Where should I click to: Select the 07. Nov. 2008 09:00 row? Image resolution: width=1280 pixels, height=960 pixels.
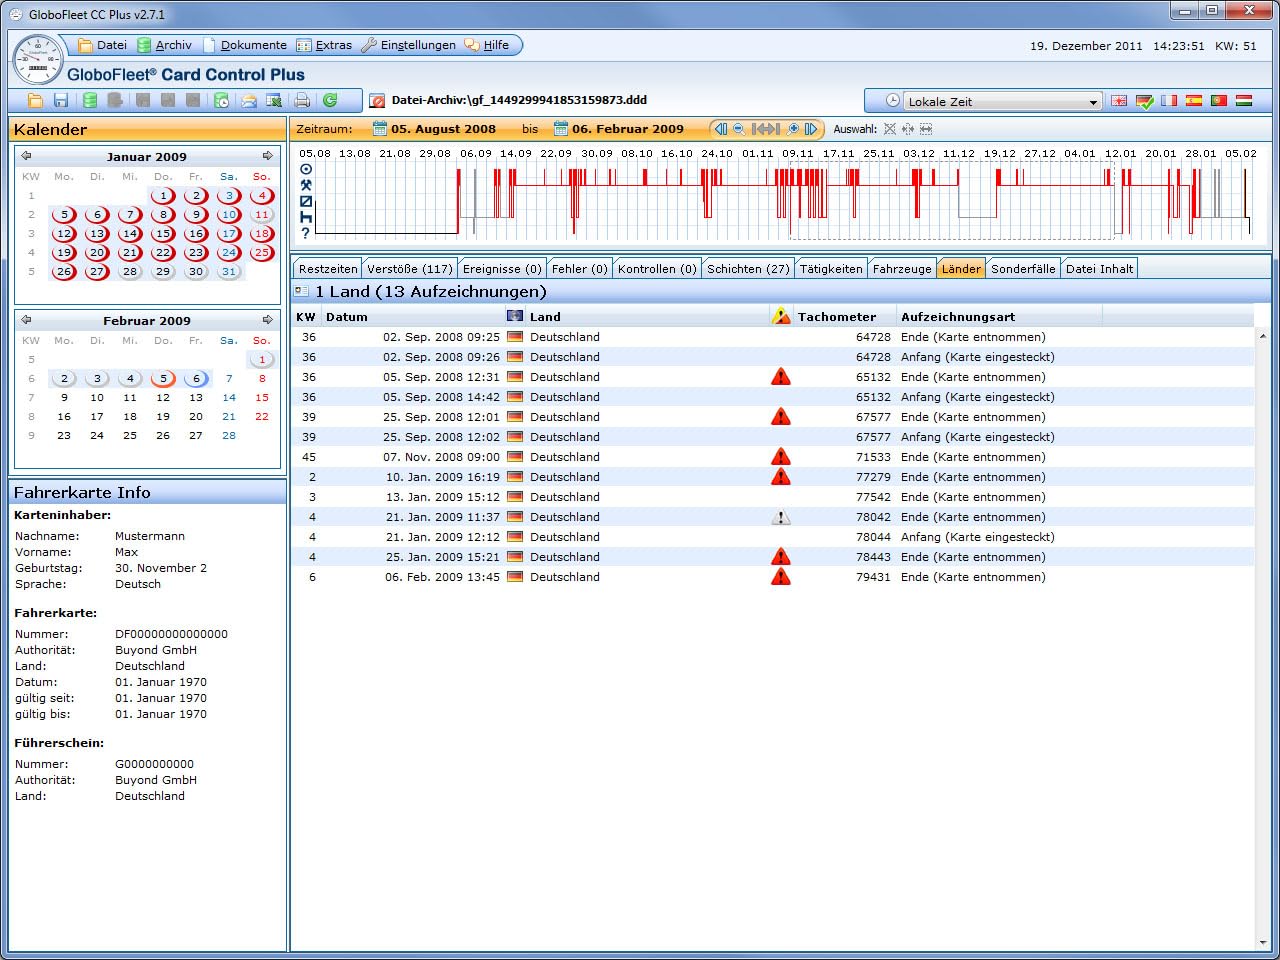[x=773, y=457]
